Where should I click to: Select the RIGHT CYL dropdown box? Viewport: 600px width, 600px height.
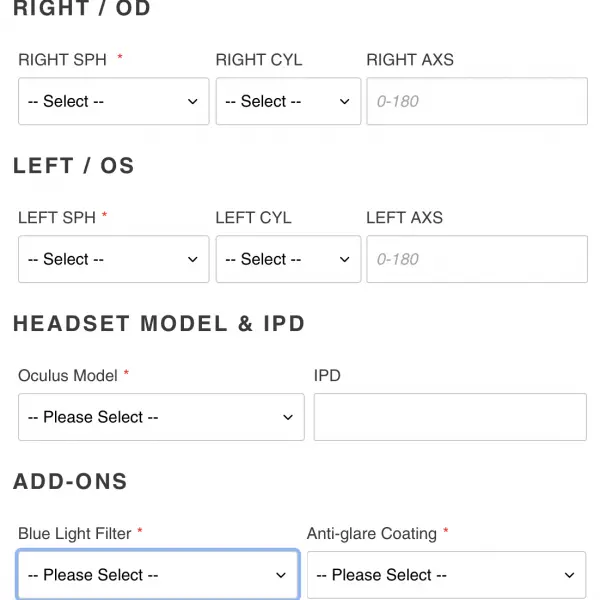click(x=288, y=101)
